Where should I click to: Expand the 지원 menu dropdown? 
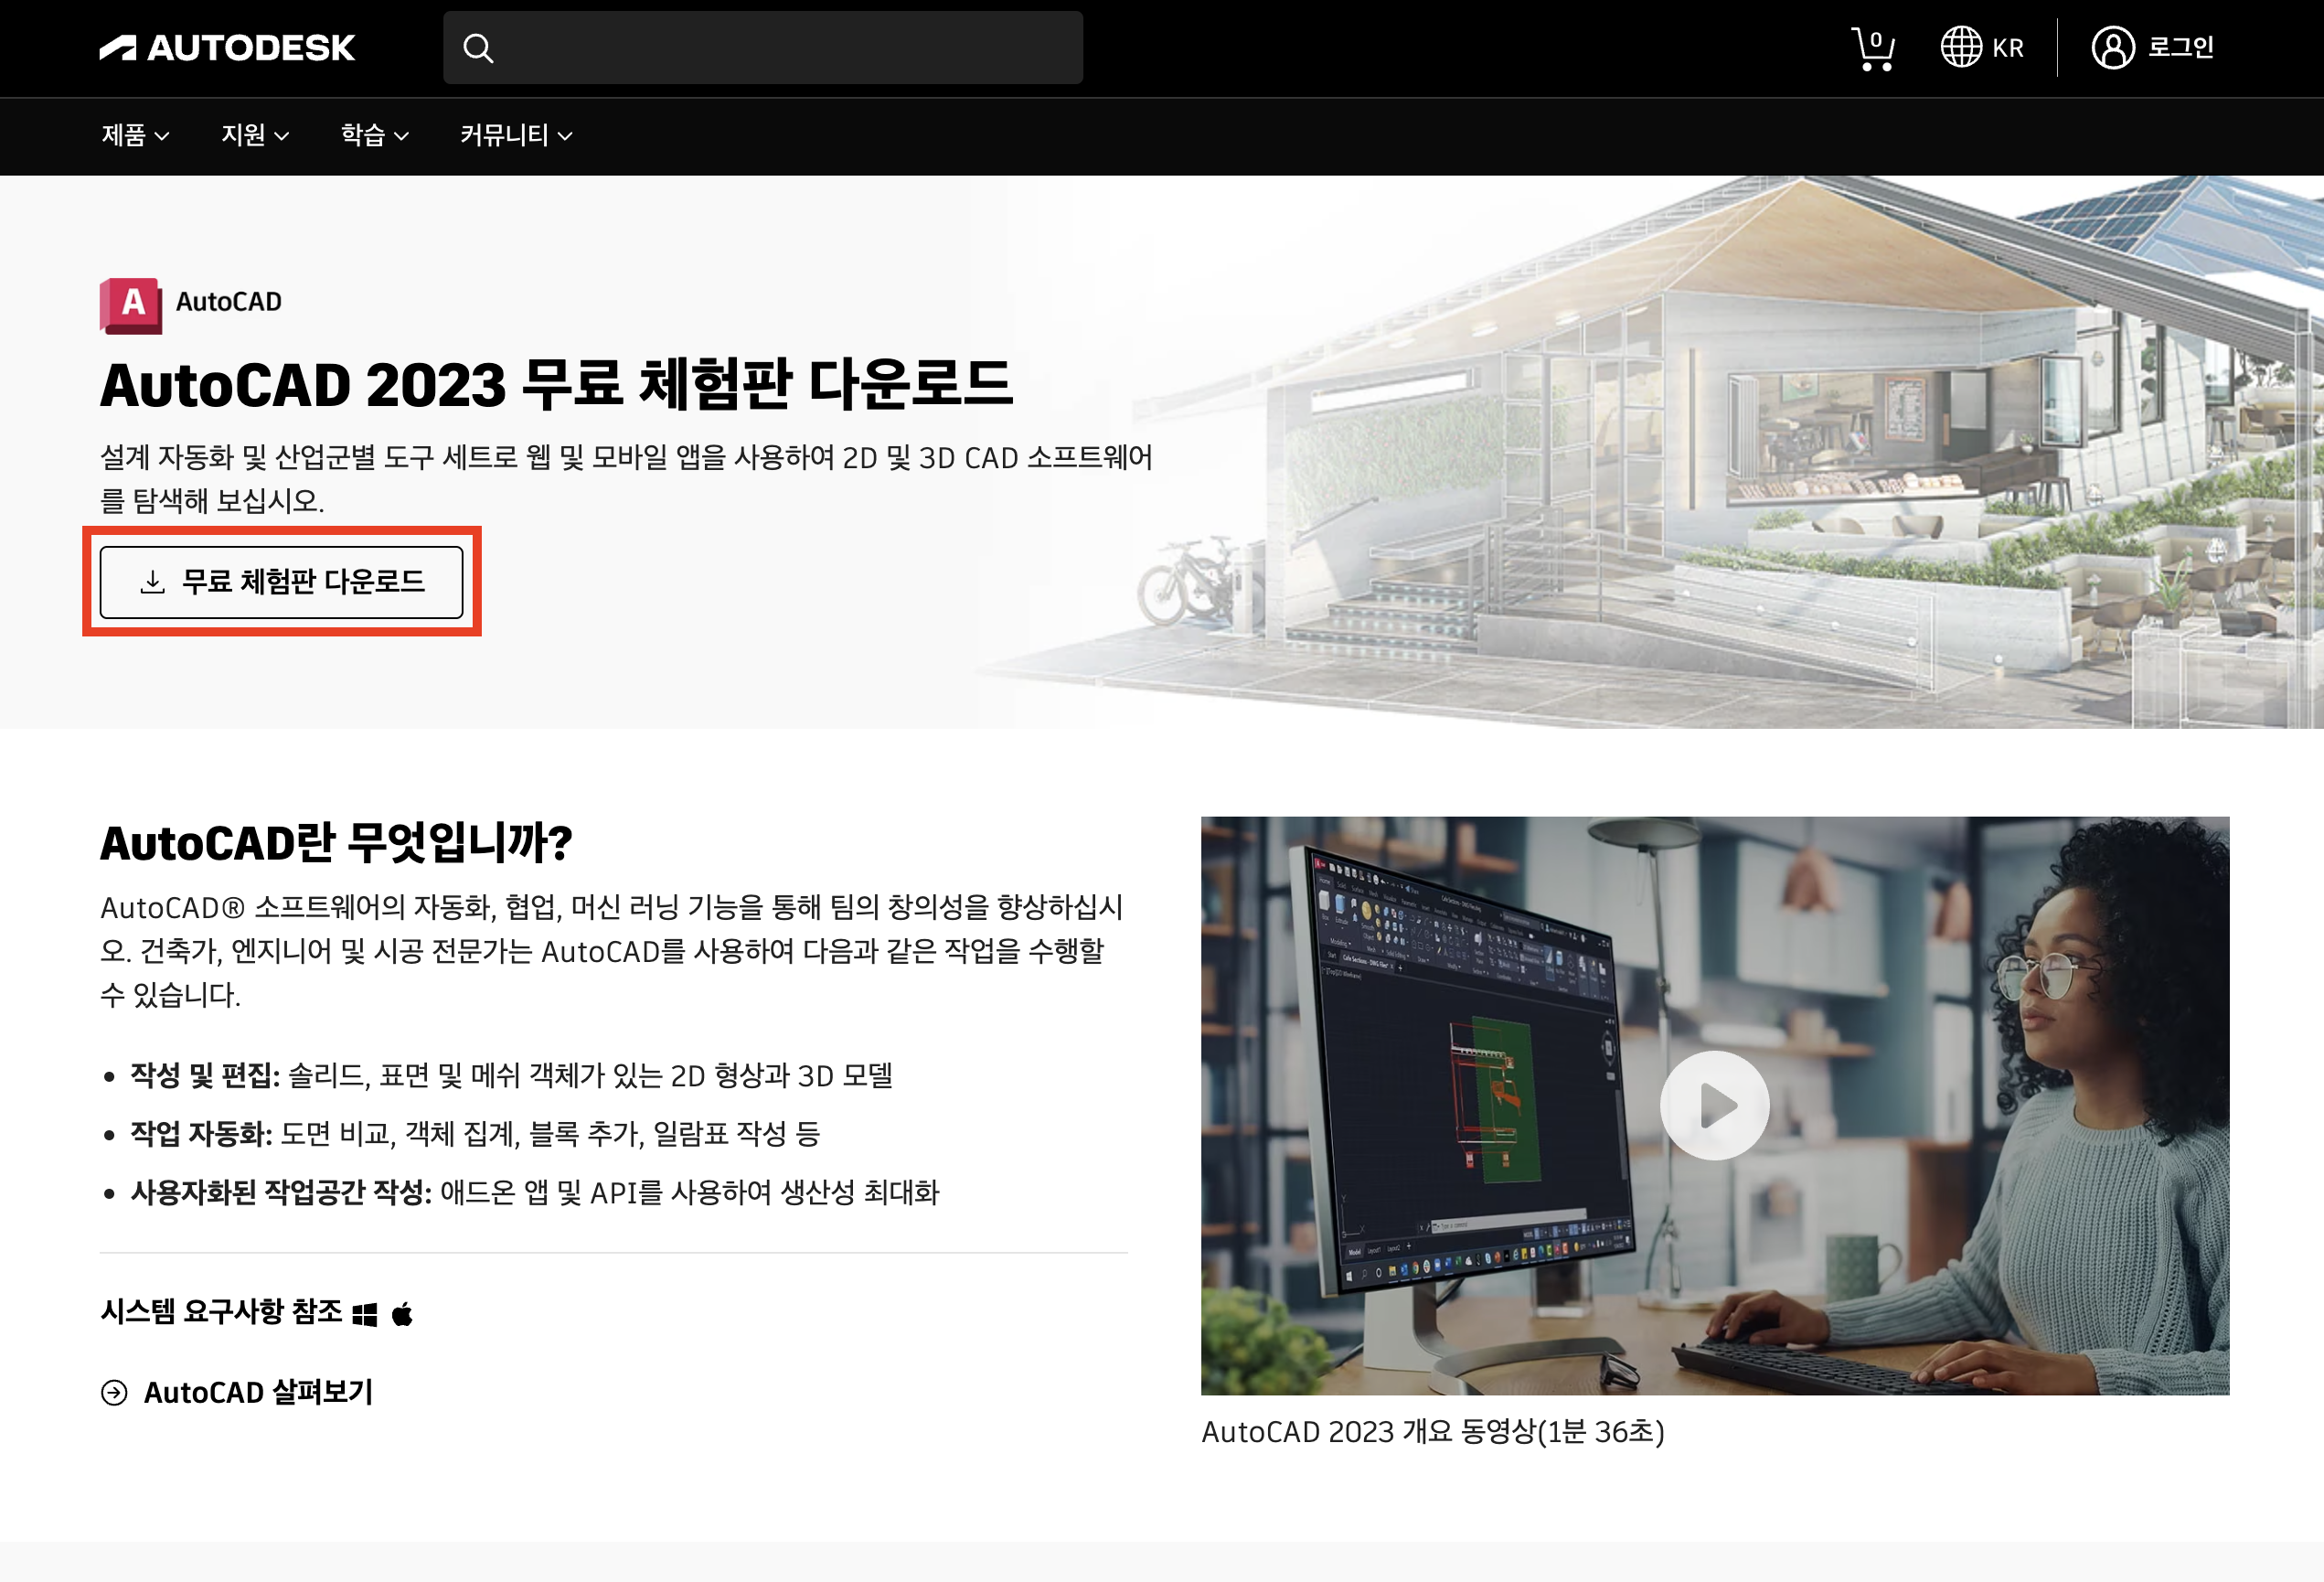tap(255, 135)
